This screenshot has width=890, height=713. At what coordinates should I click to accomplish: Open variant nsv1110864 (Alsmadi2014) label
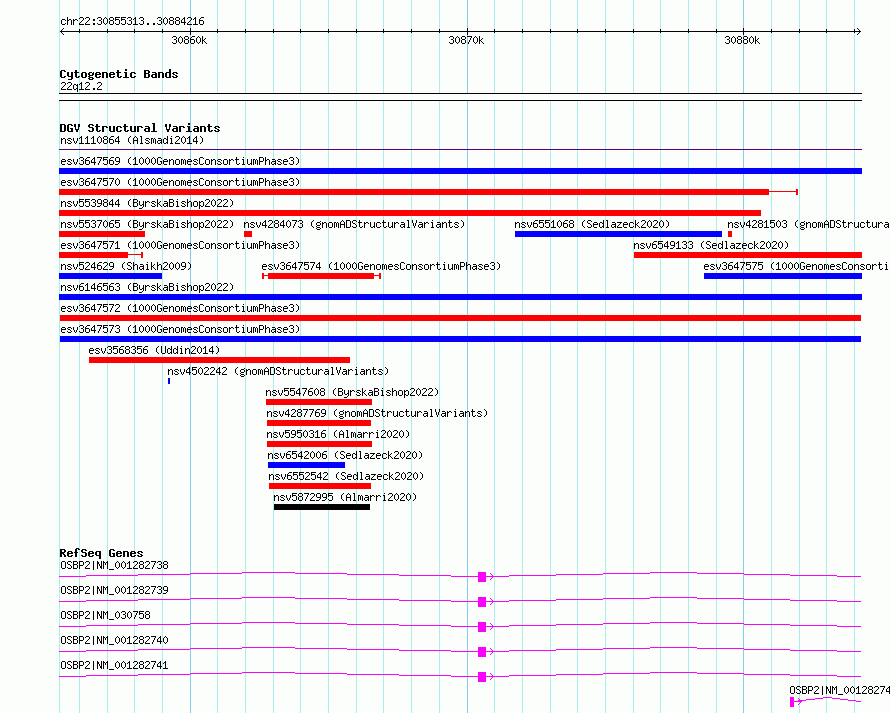point(132,140)
